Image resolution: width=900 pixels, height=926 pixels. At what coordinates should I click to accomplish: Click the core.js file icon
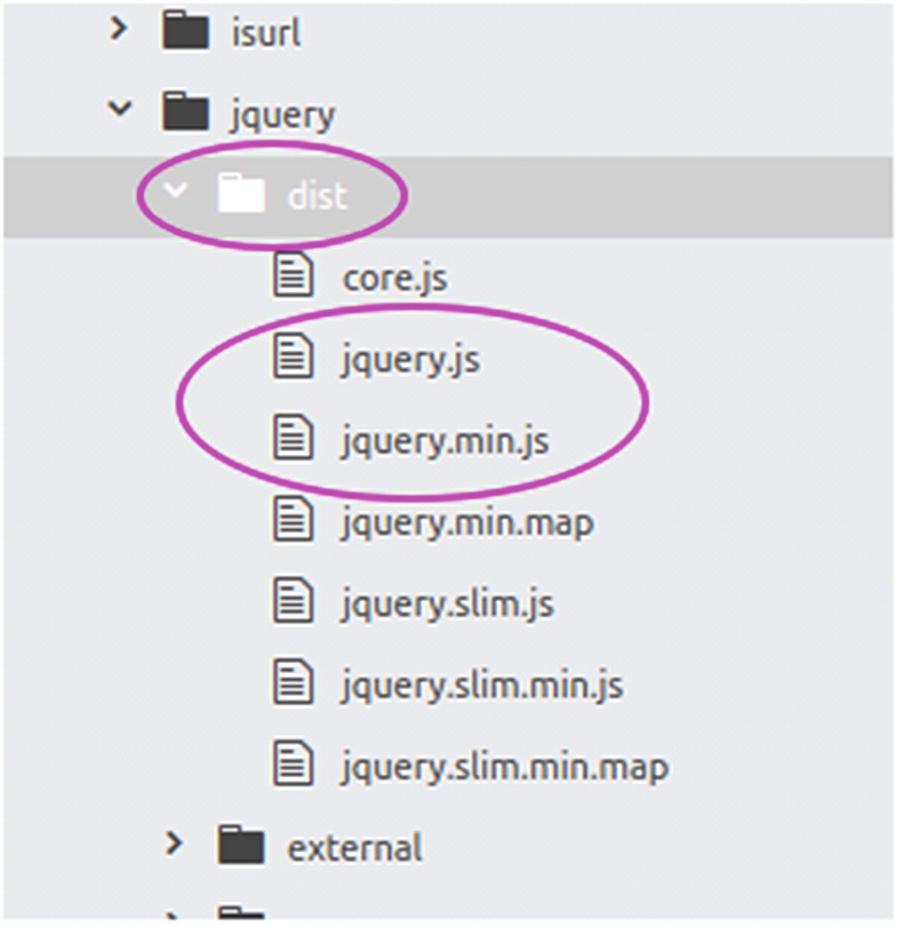click(293, 274)
